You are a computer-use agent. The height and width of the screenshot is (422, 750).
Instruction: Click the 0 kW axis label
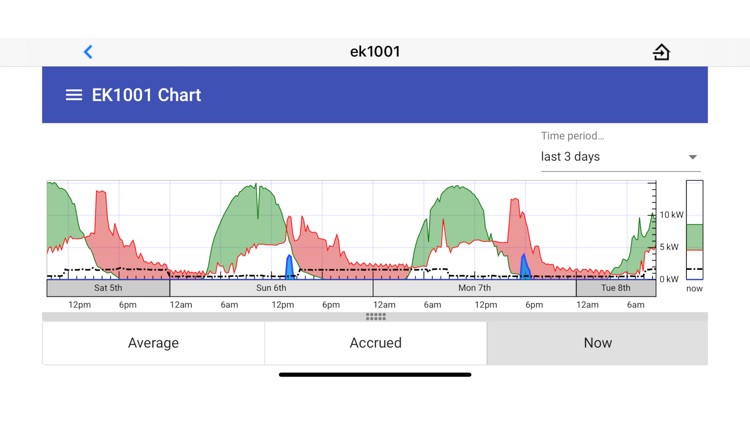coord(669,279)
